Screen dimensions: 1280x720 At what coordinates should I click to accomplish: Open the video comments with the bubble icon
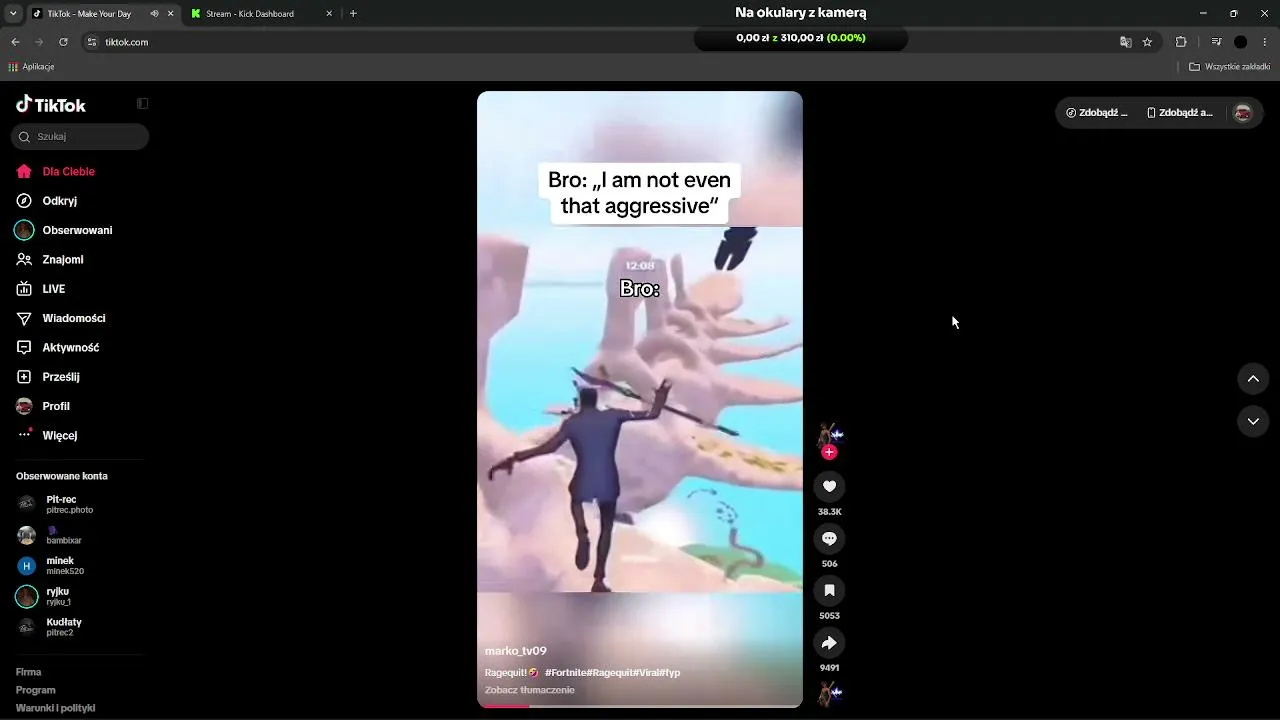(x=829, y=539)
